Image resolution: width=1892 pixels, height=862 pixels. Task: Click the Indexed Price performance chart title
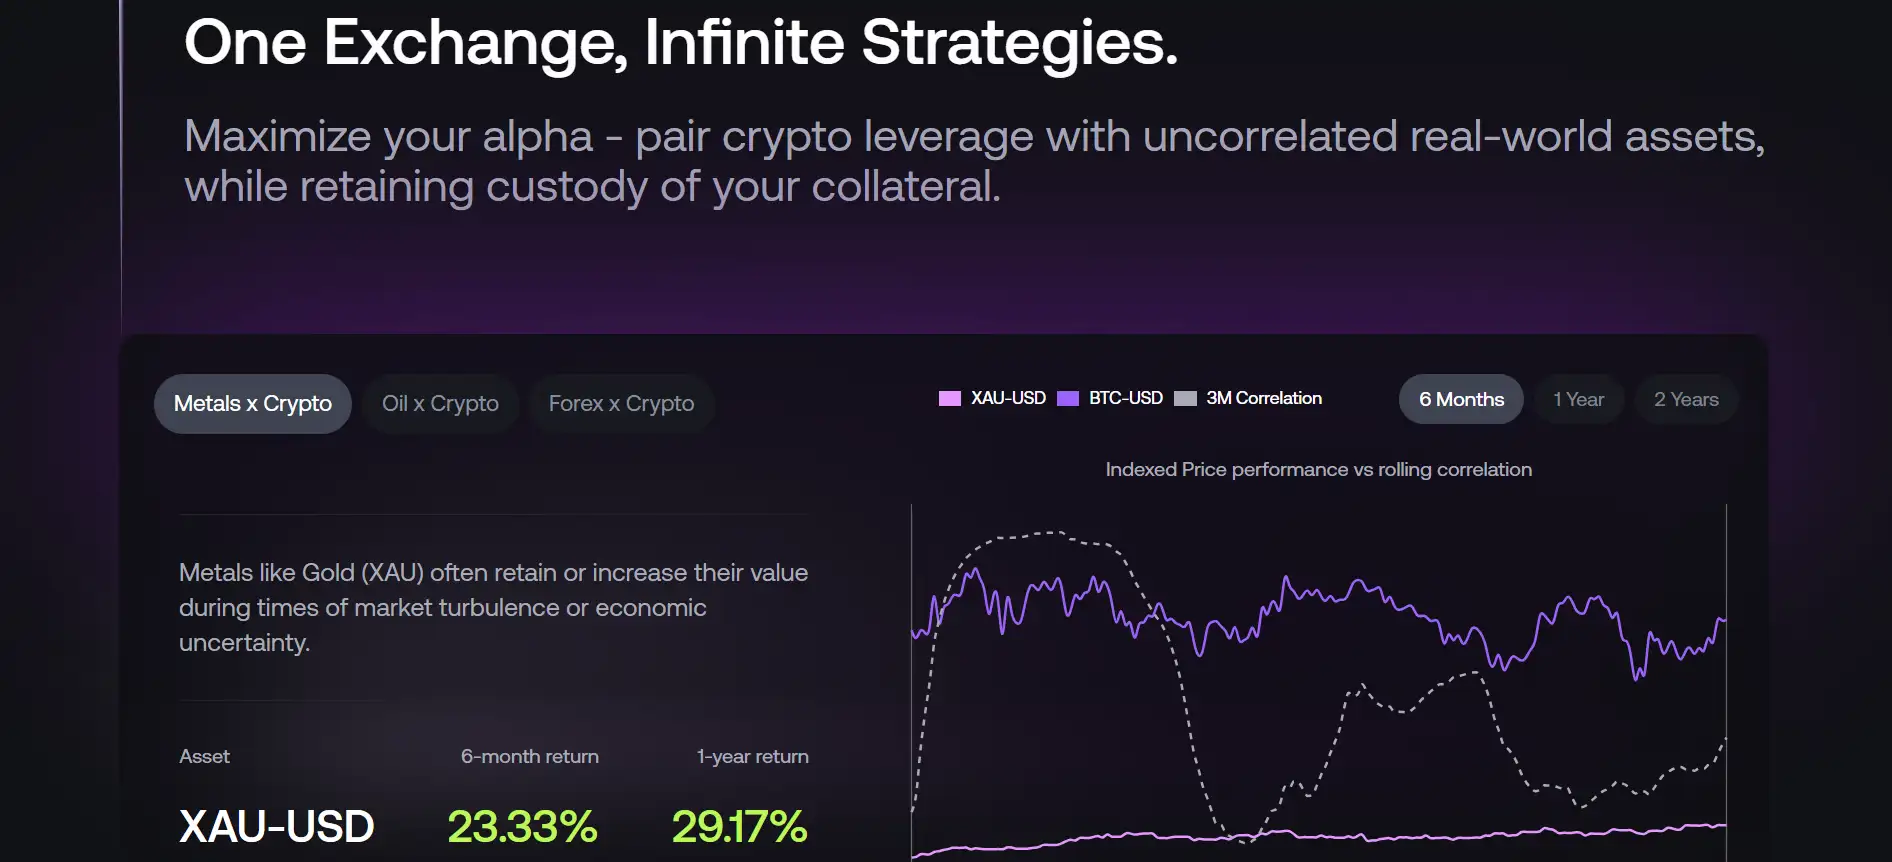click(1318, 470)
